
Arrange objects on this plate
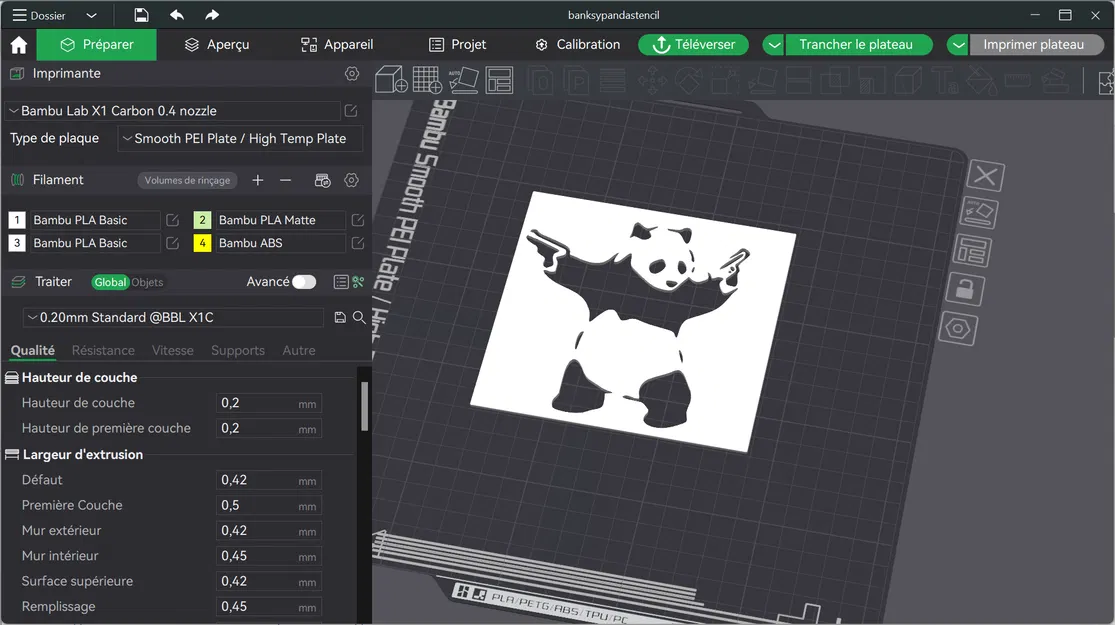[x=972, y=251]
